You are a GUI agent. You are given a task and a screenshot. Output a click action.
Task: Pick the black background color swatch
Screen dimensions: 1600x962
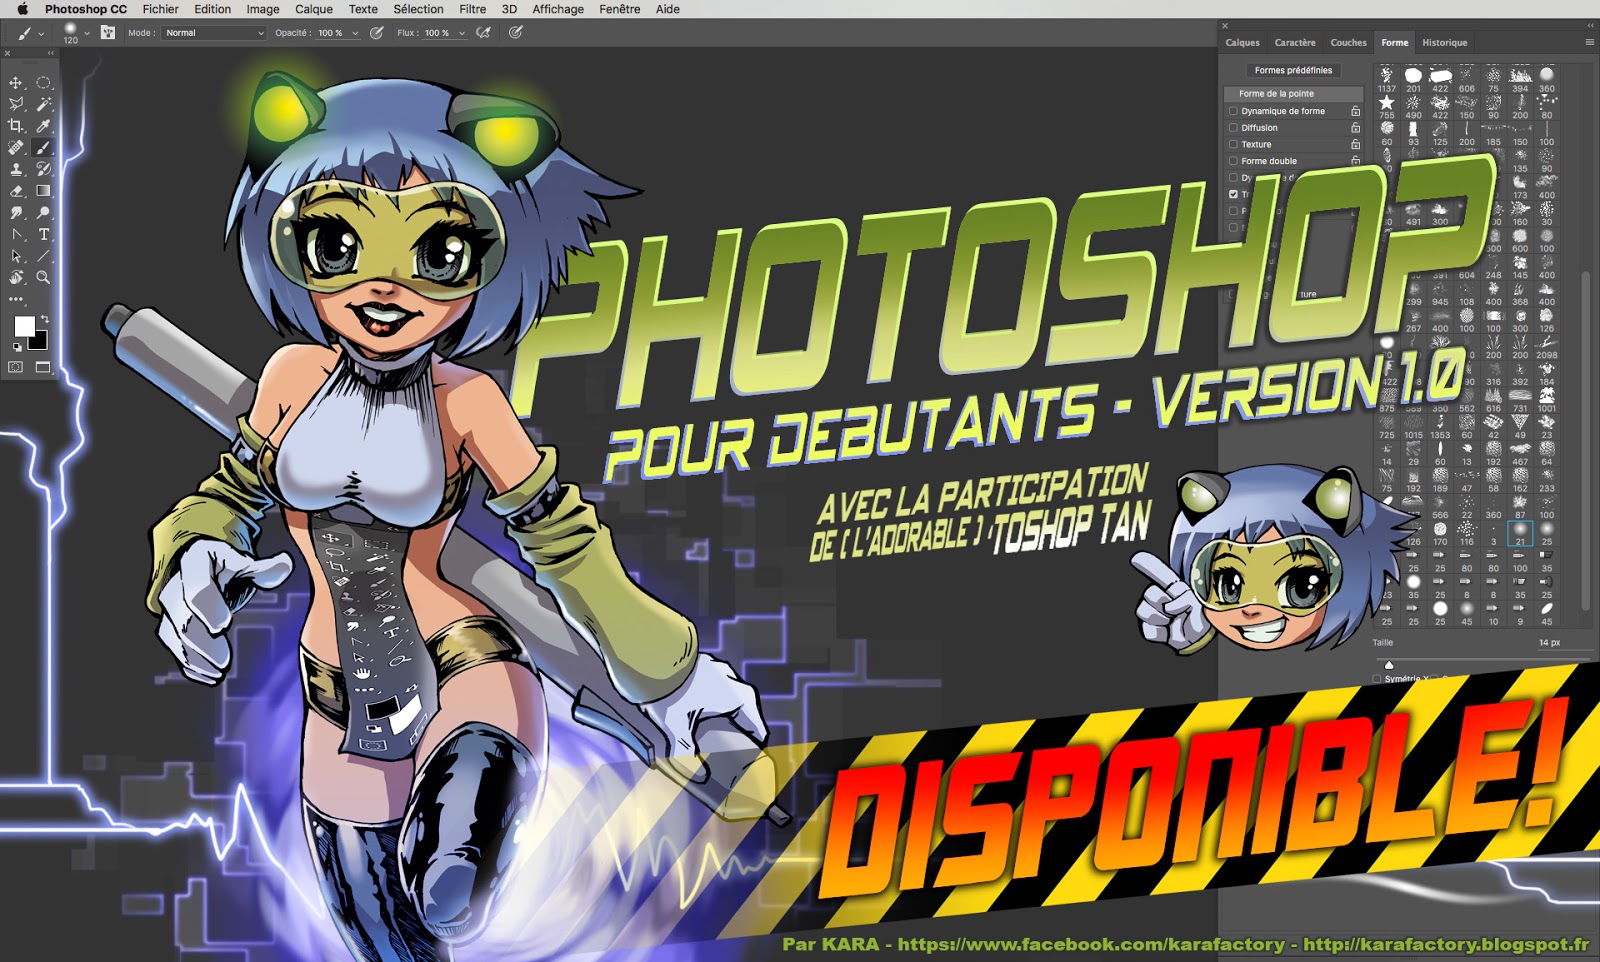point(38,340)
